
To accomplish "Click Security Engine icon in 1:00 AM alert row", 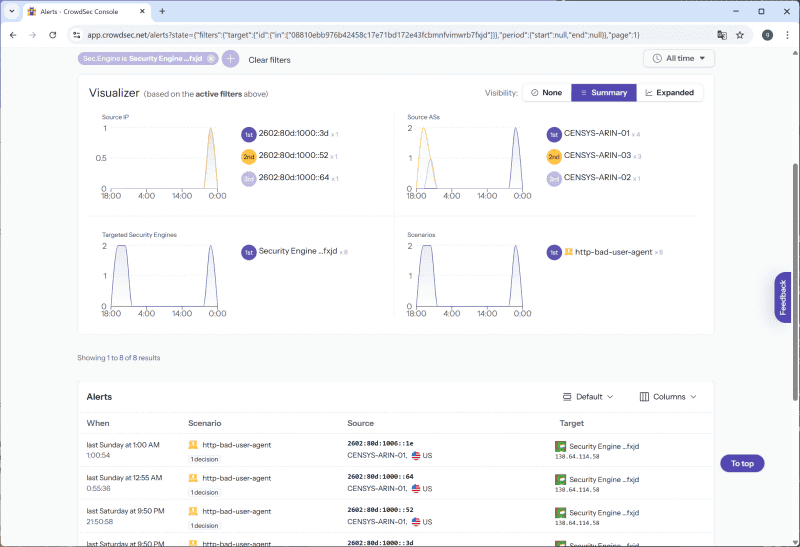I will [x=560, y=446].
